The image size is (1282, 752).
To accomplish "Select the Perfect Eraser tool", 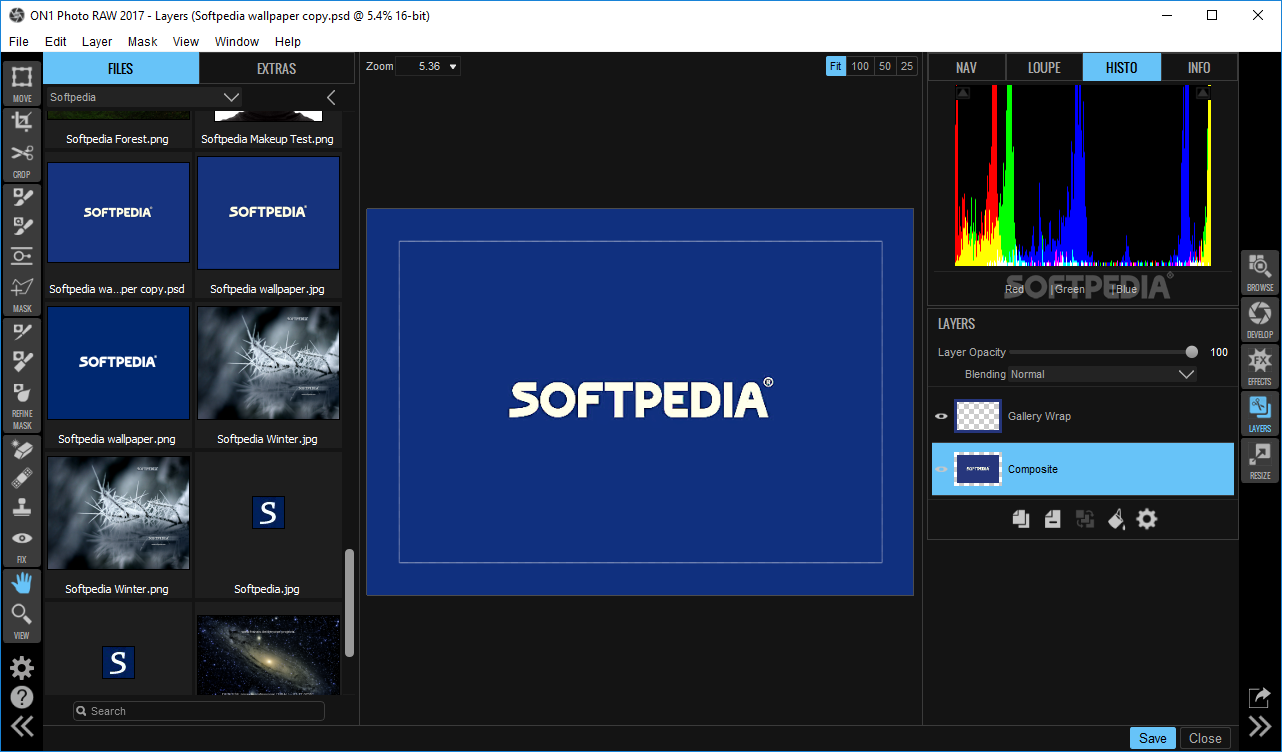I will tap(22, 449).
